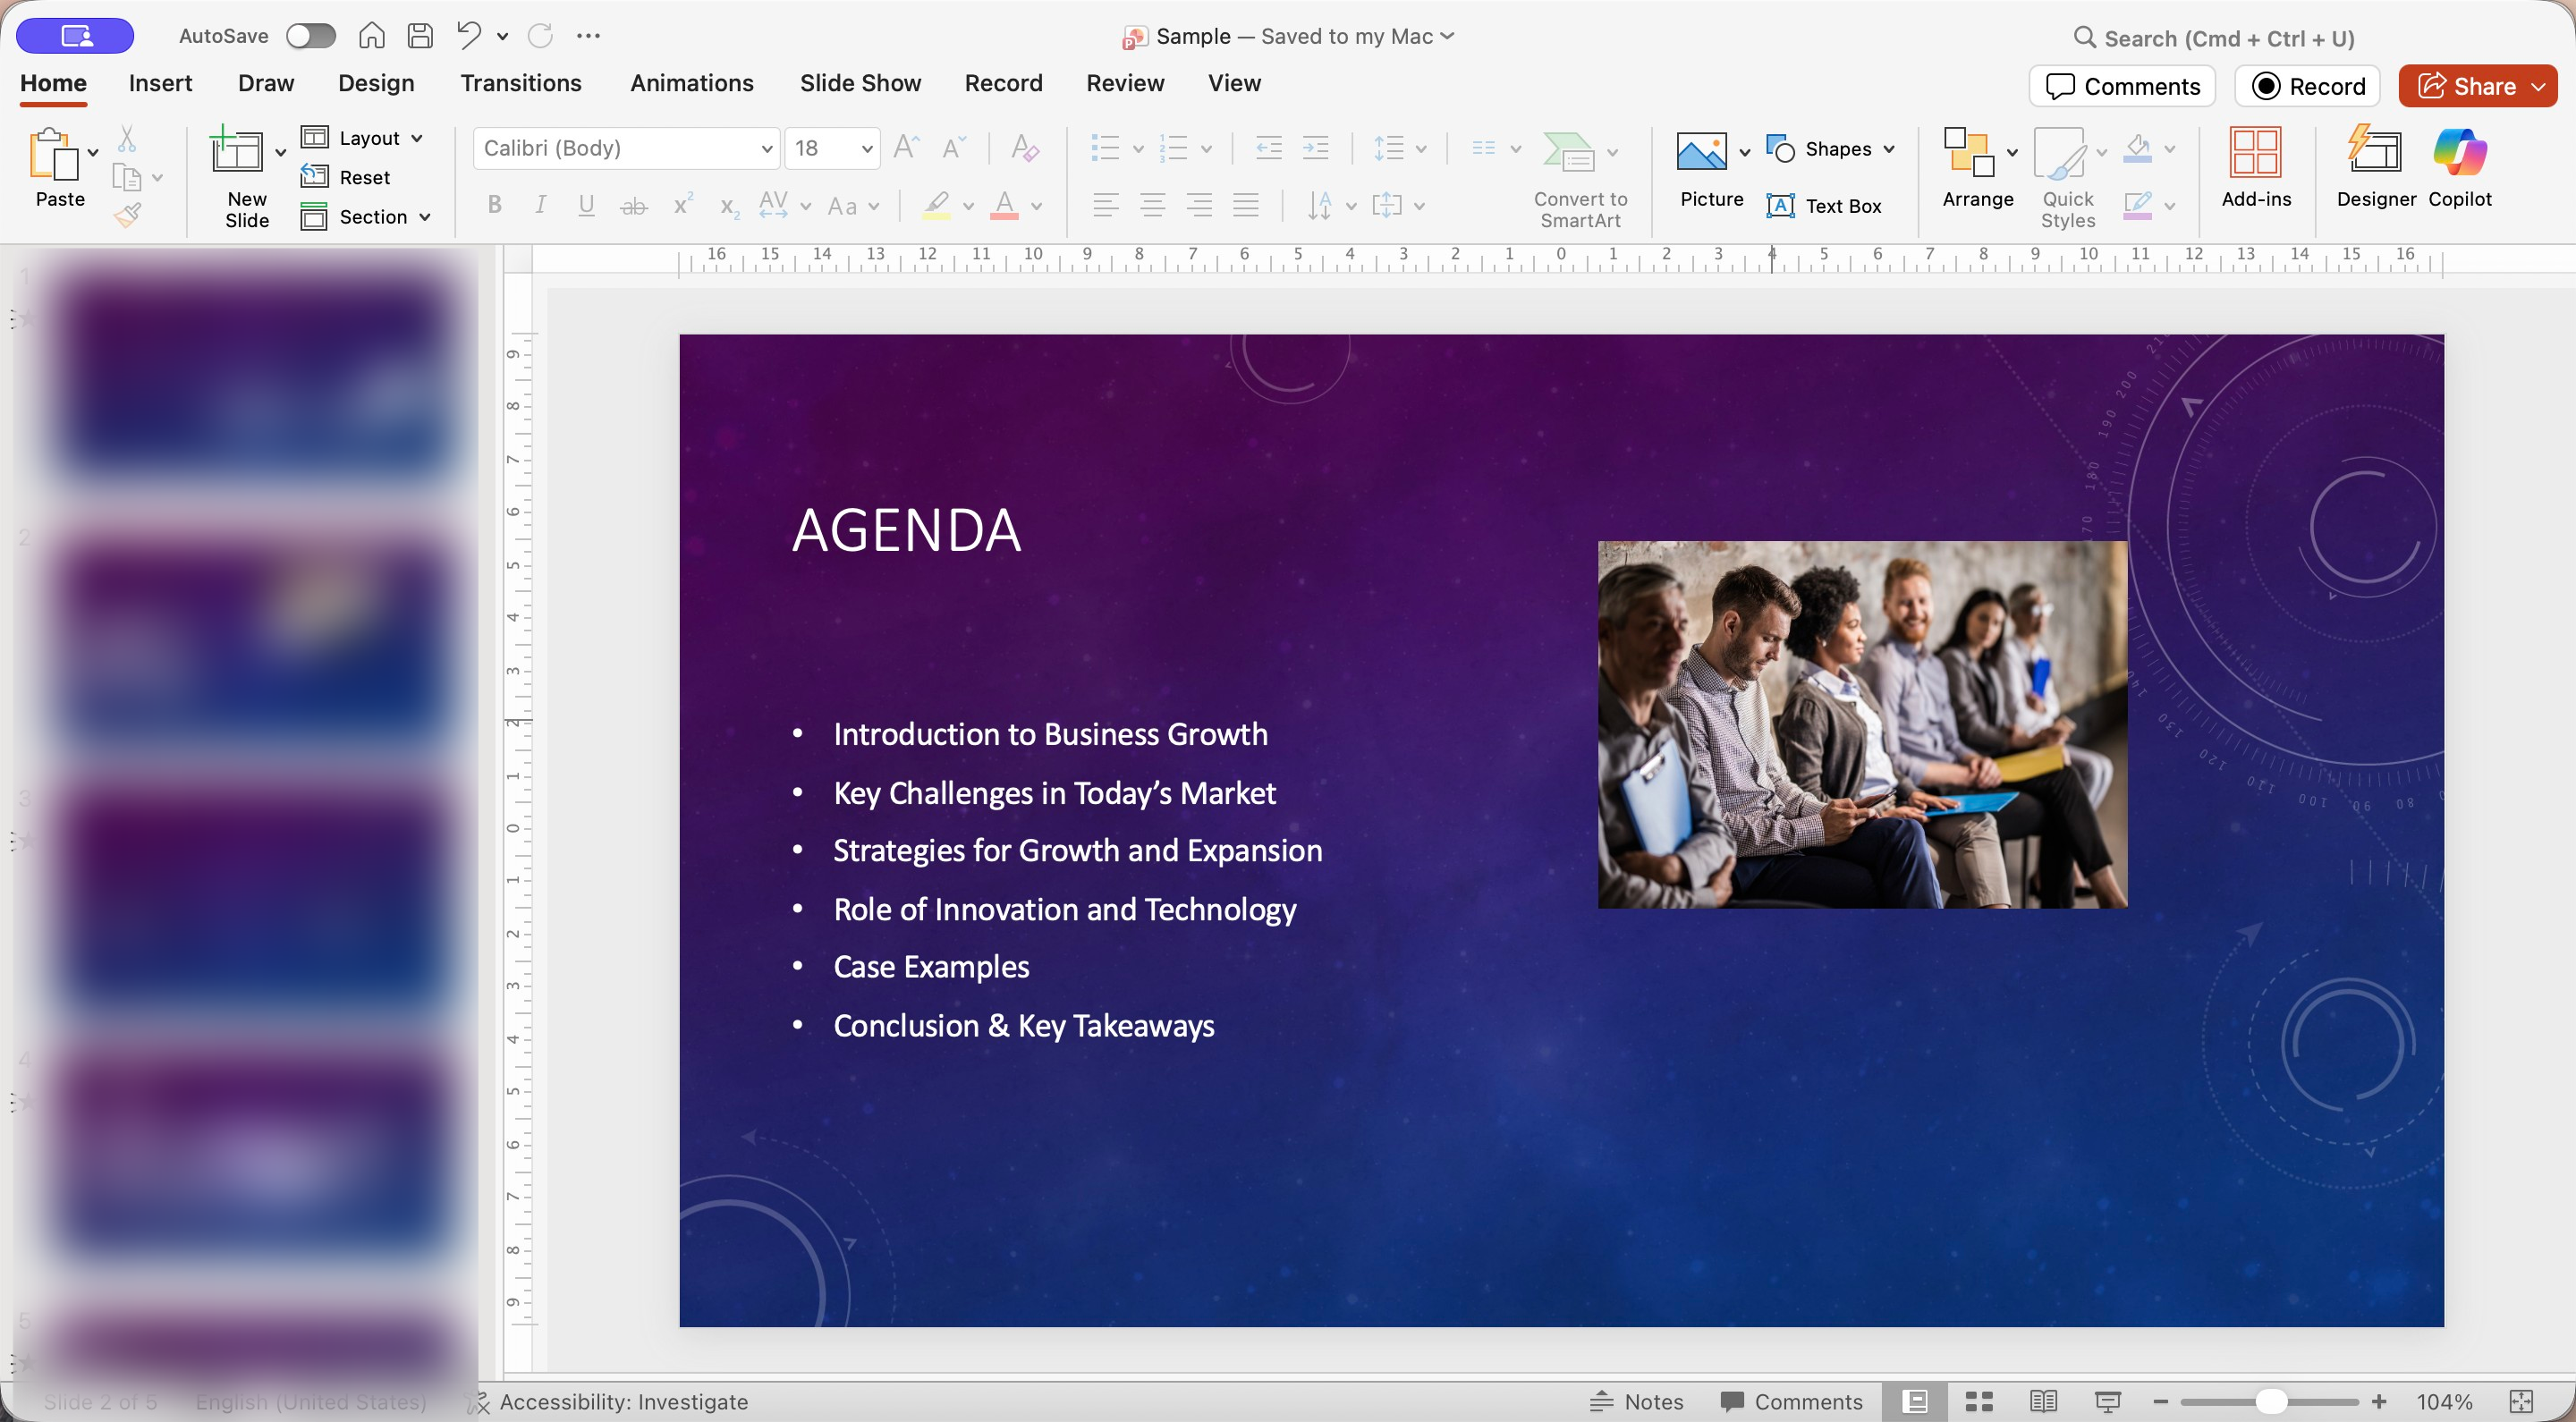Image resolution: width=2576 pixels, height=1422 pixels.
Task: Switch to Slide Sorter view
Action: point(1979,1402)
